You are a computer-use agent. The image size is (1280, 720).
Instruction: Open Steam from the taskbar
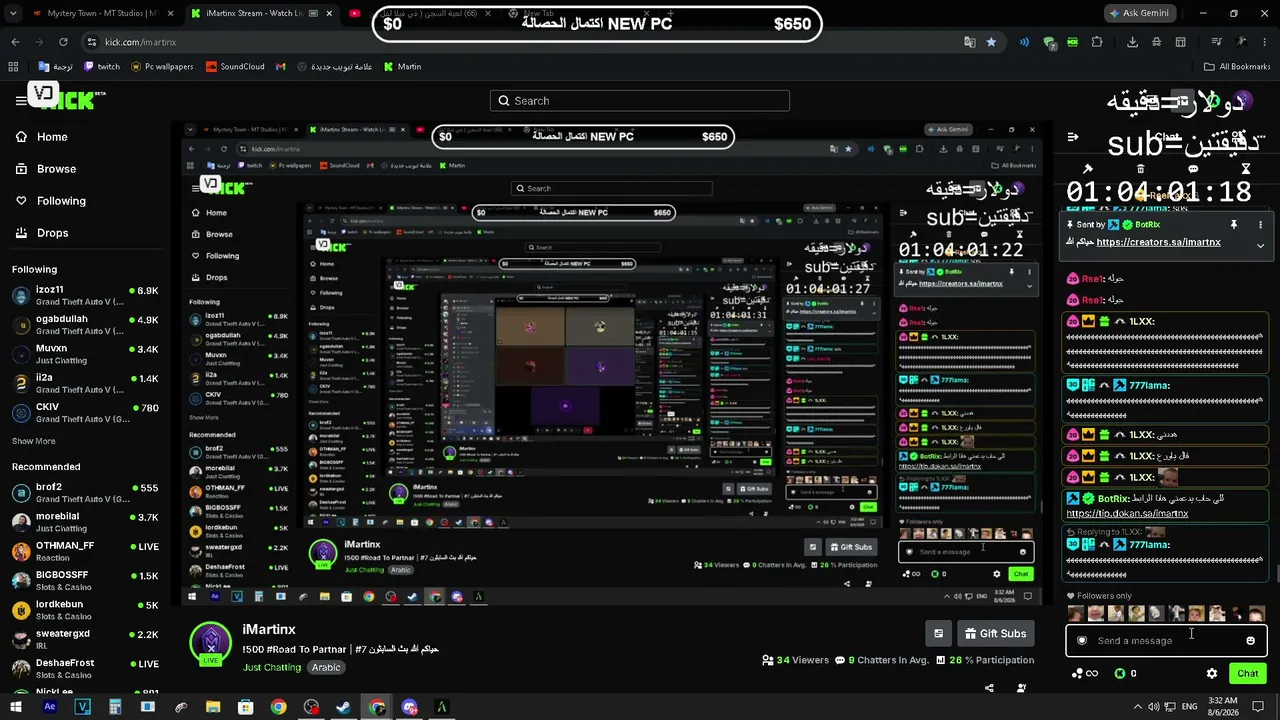click(x=343, y=707)
